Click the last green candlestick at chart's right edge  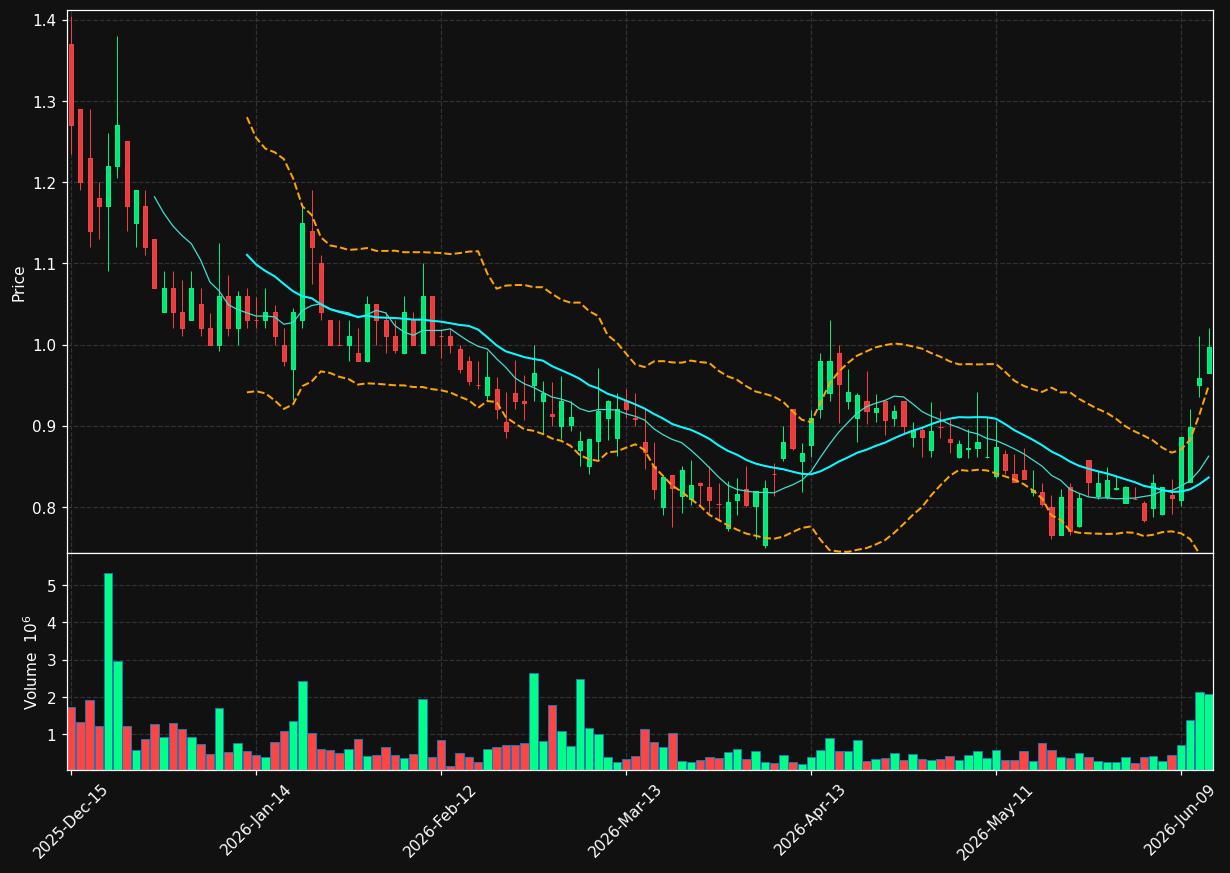1209,360
